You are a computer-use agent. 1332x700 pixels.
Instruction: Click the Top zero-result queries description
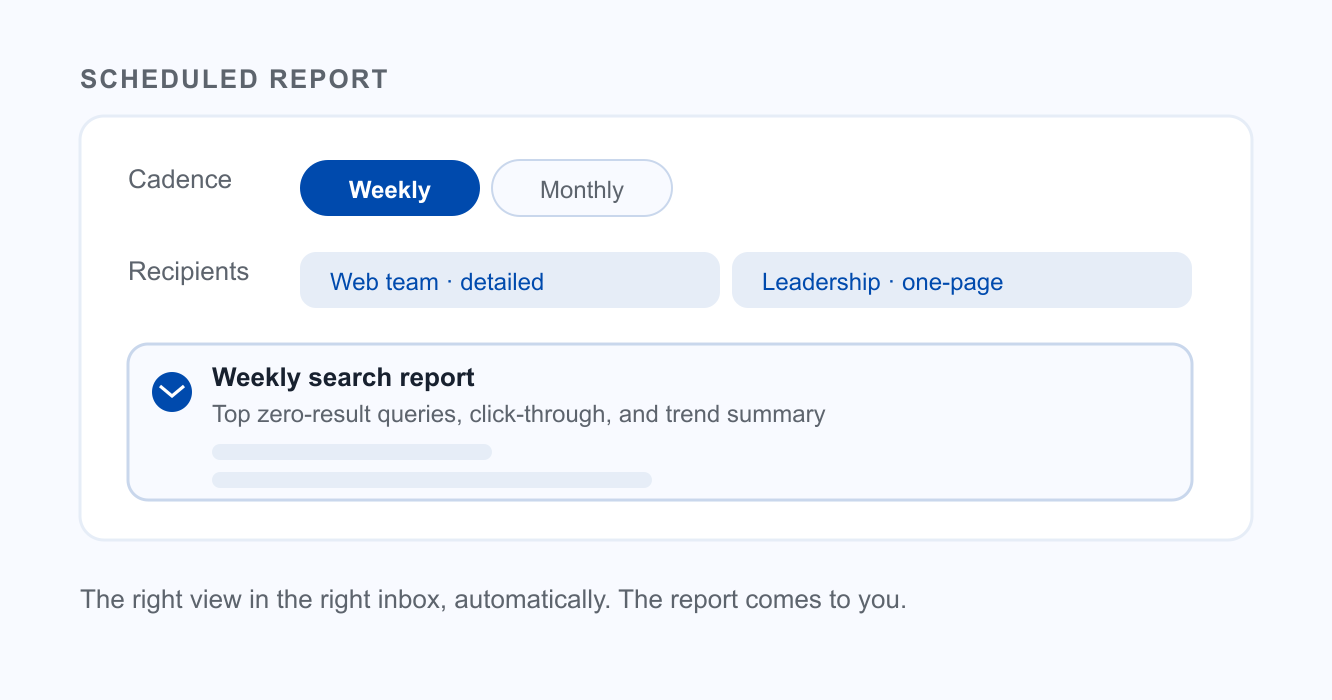coord(519,414)
